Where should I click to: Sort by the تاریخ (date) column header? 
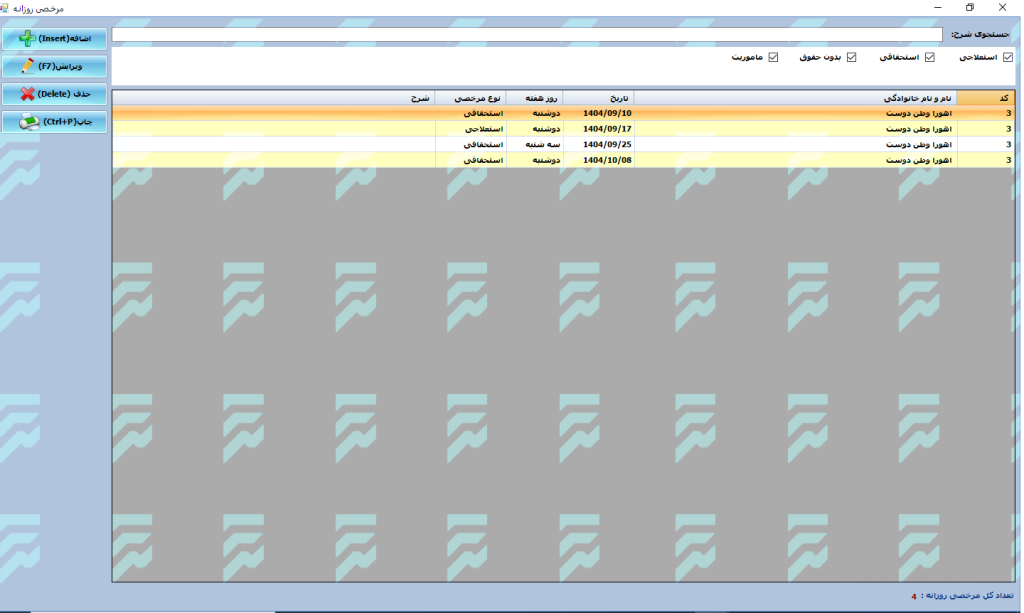tap(598, 98)
